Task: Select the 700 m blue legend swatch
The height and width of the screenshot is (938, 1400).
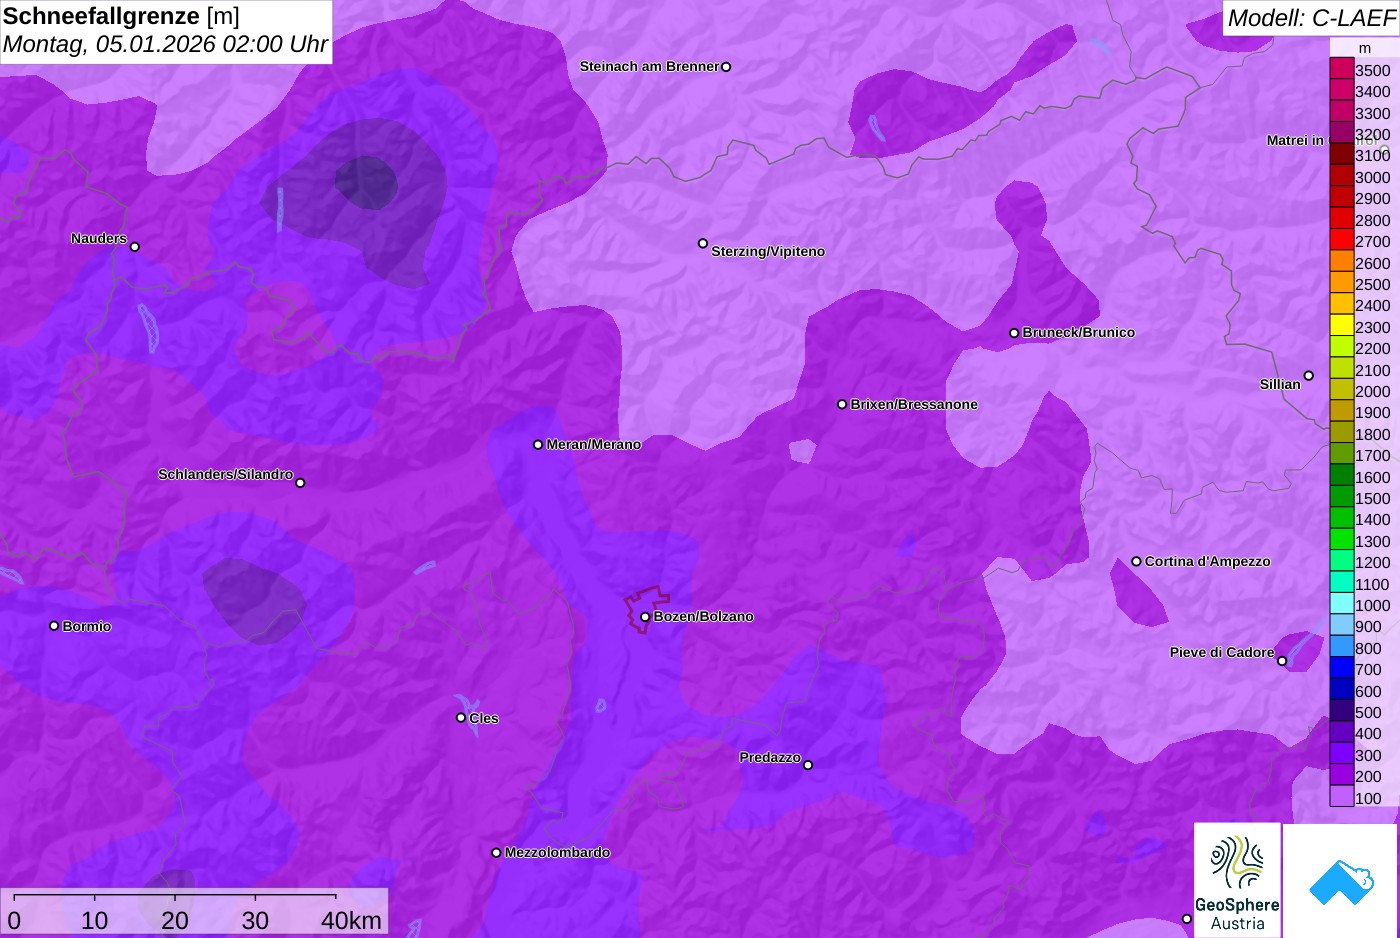Action: pyautogui.click(x=1342, y=668)
